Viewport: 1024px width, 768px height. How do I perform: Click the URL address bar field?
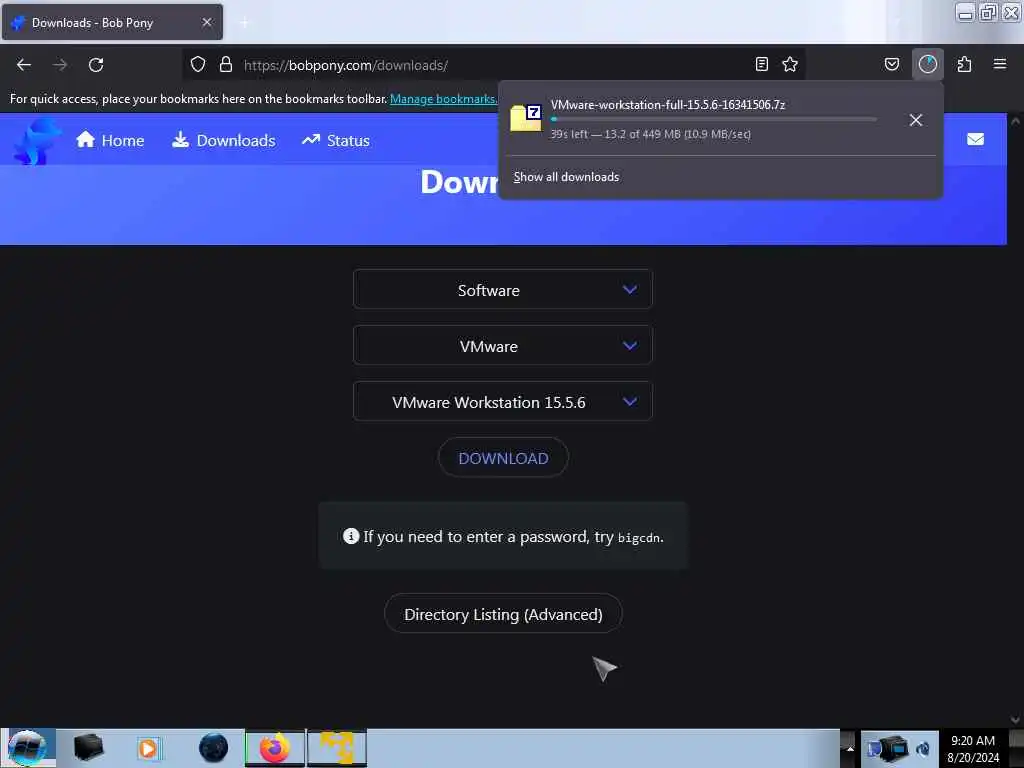[493, 65]
